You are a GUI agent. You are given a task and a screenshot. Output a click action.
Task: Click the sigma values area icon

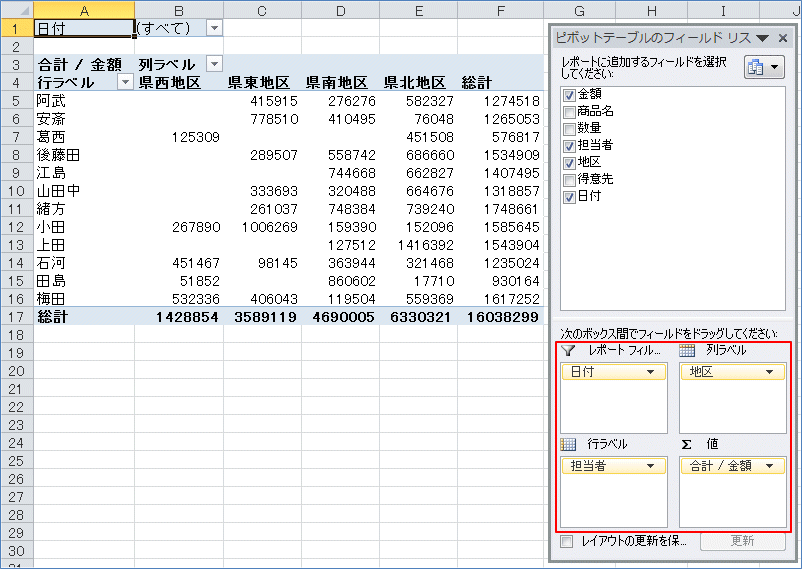point(687,443)
